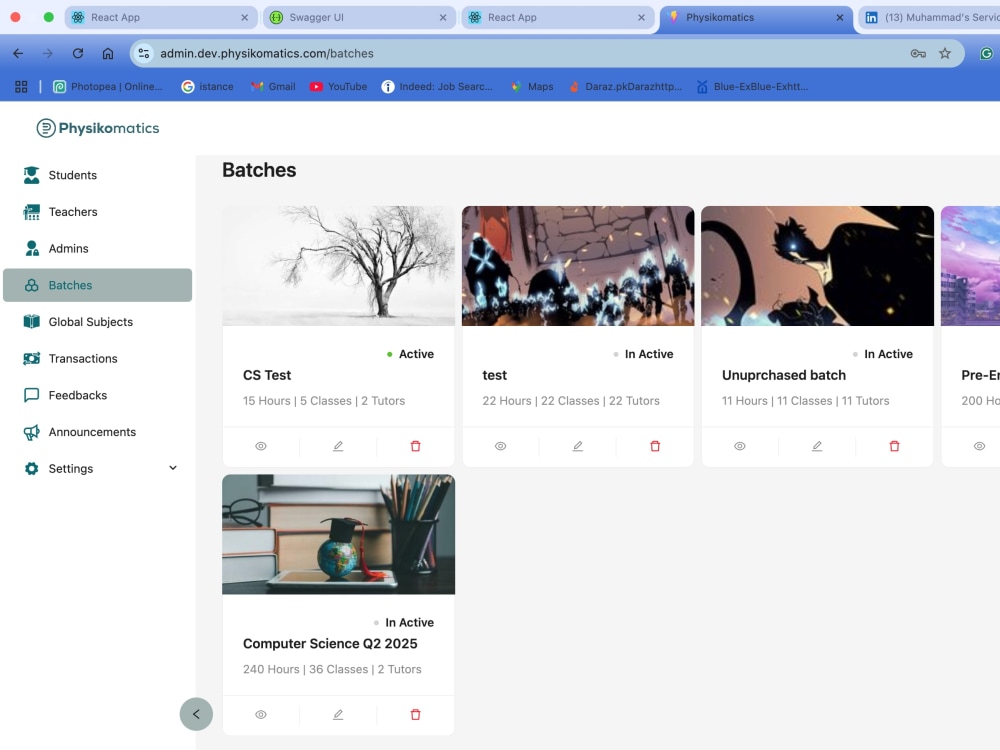Open the apps grid in bookmarks bar
This screenshot has height=750, width=1000.
click(x=21, y=87)
